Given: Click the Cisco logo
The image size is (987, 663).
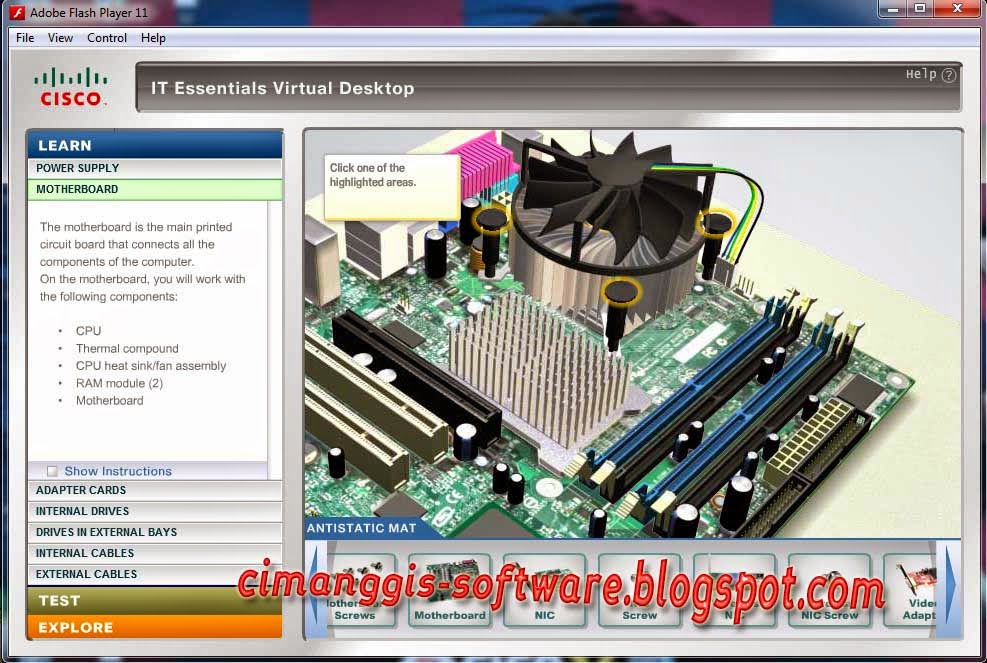Looking at the screenshot, I should (x=70, y=85).
